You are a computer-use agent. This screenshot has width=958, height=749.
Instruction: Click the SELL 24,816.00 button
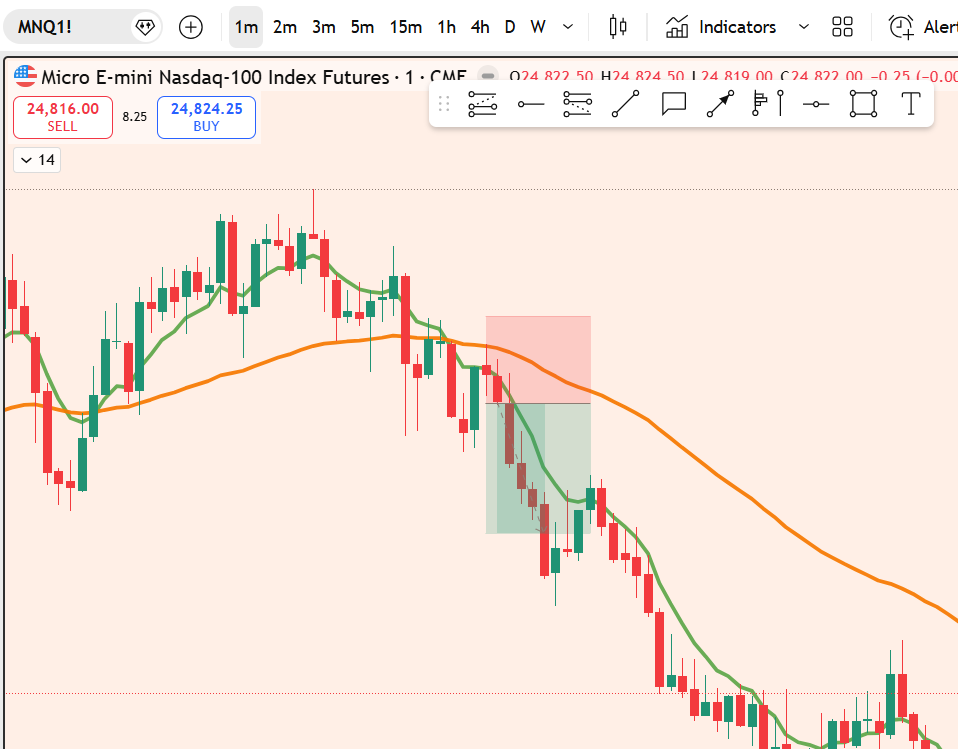62,117
